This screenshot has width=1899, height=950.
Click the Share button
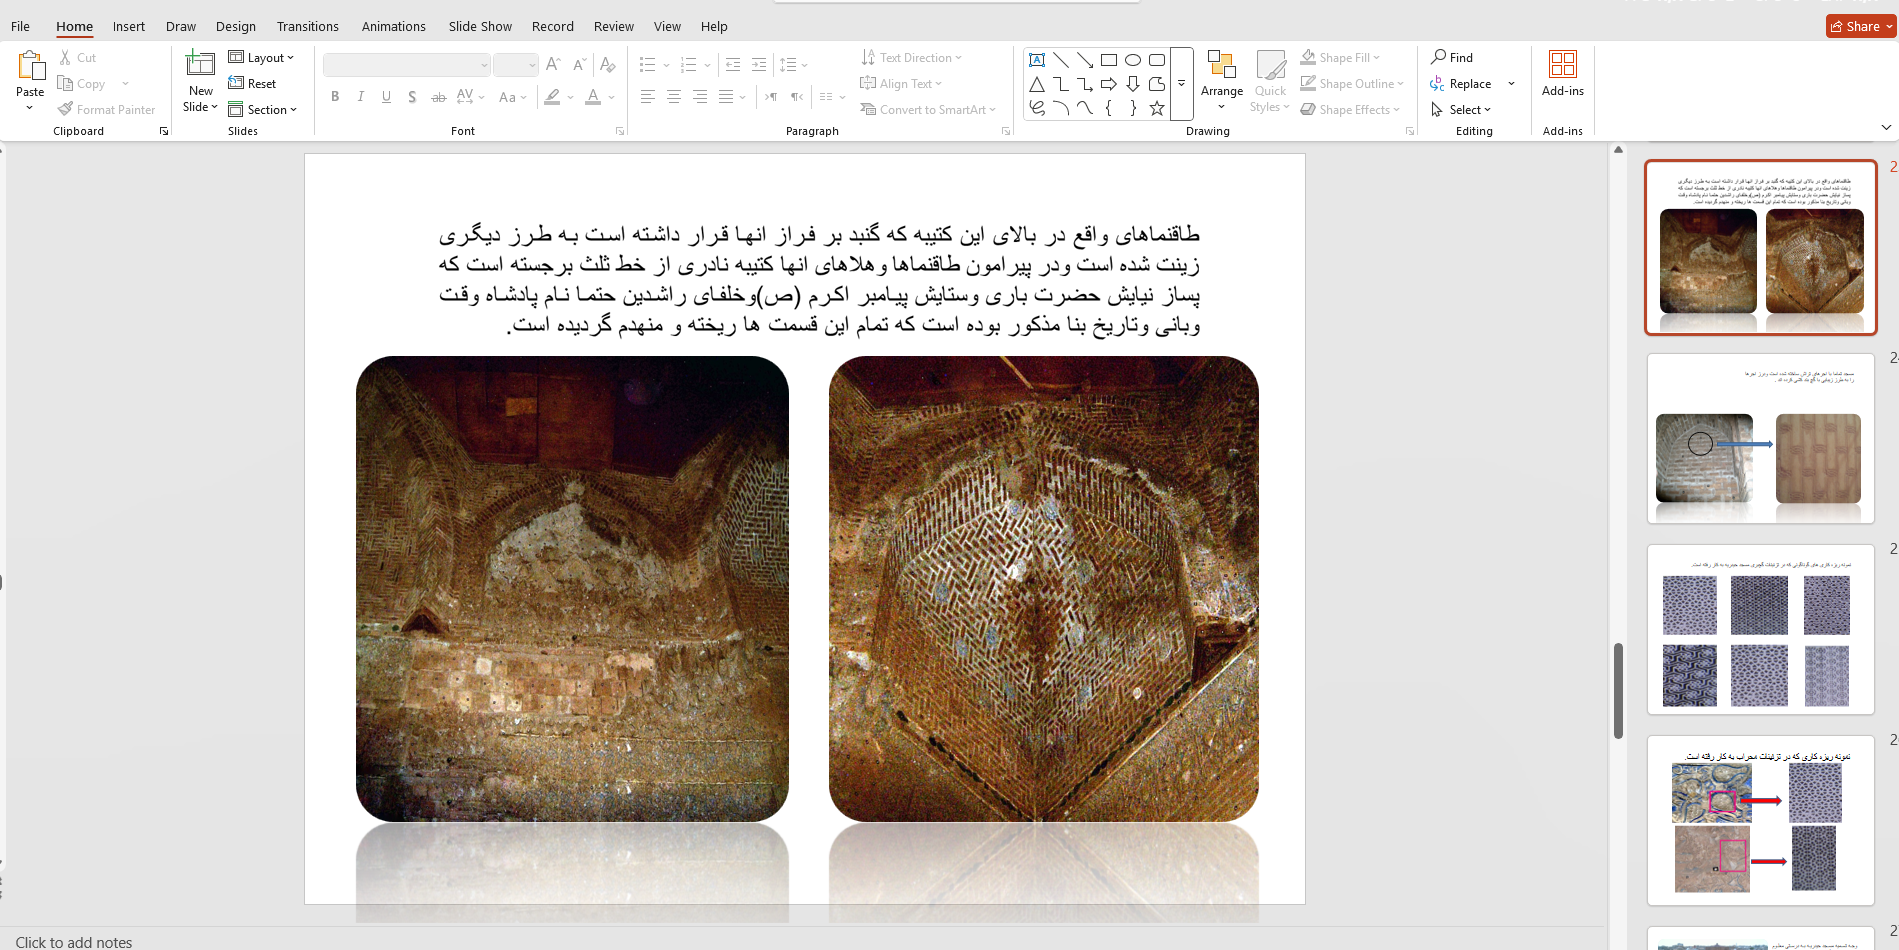[1860, 27]
